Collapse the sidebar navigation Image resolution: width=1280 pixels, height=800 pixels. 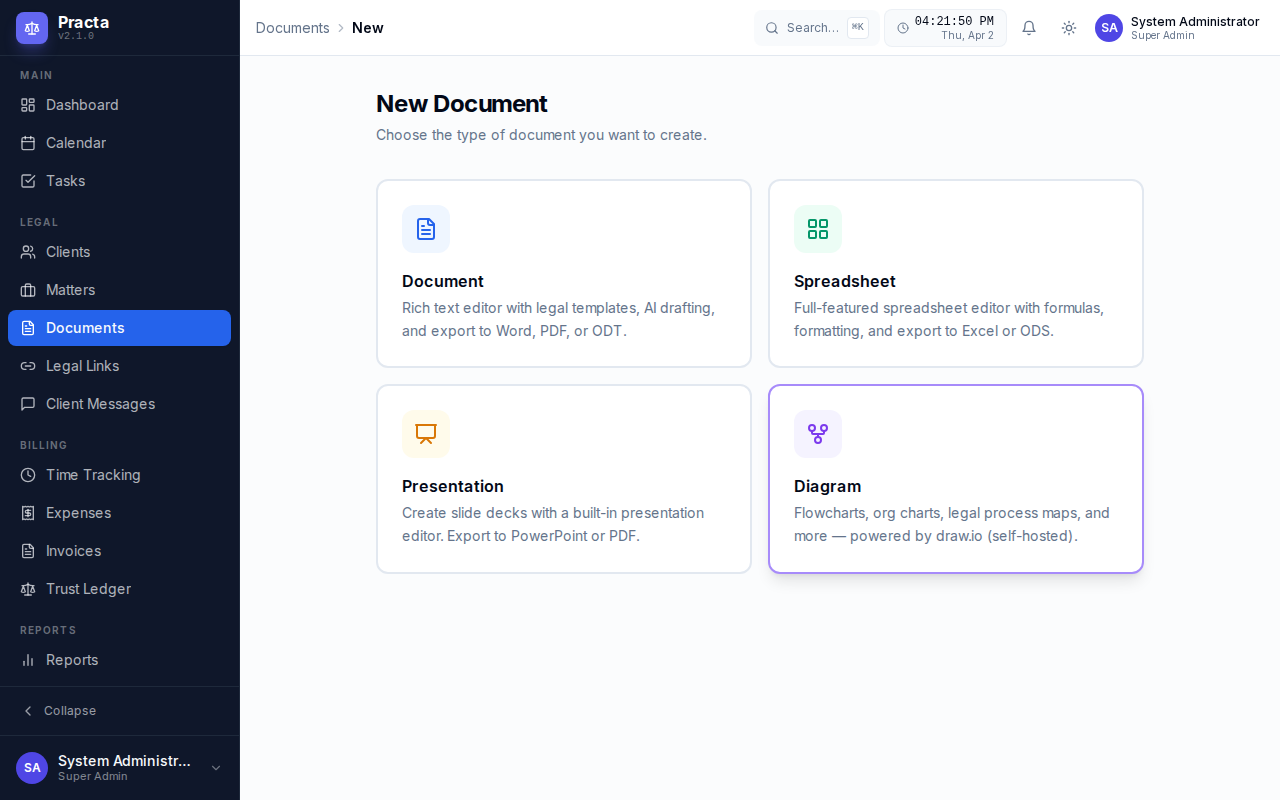click(60, 711)
